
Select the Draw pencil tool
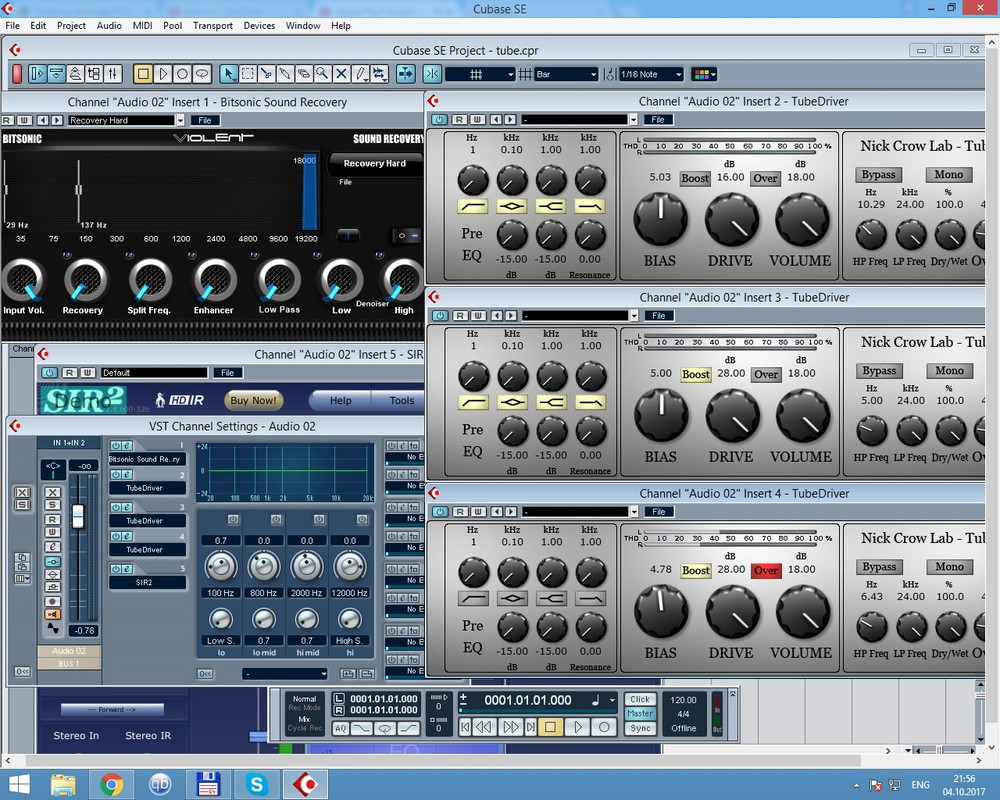click(360, 74)
